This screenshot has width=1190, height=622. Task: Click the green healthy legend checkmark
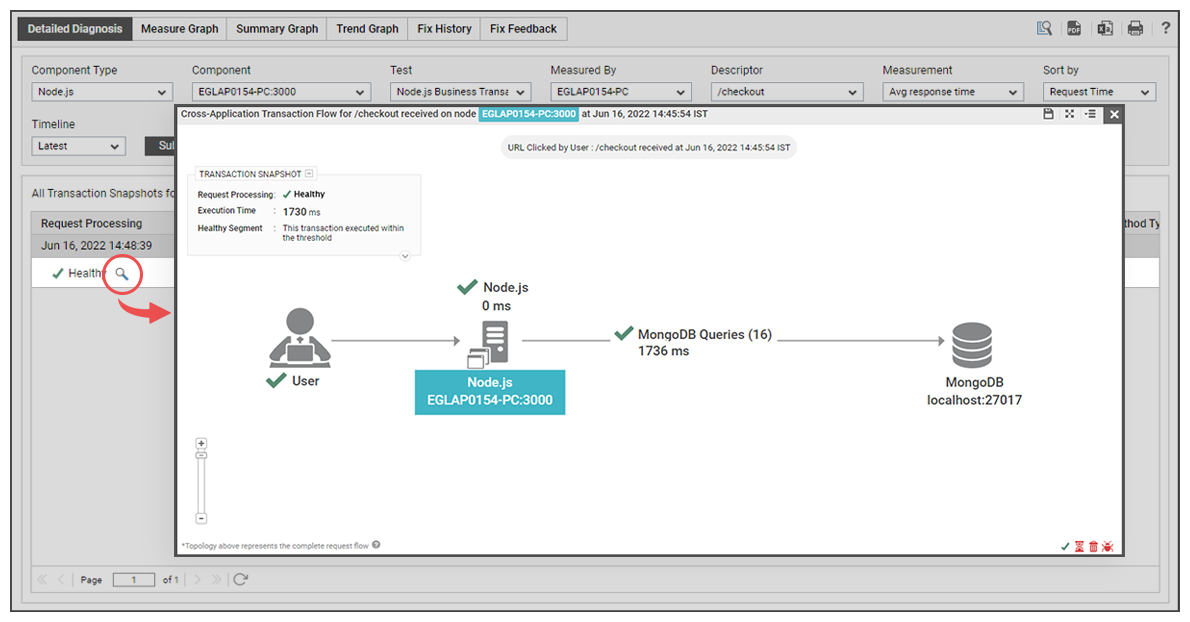coord(1065,546)
